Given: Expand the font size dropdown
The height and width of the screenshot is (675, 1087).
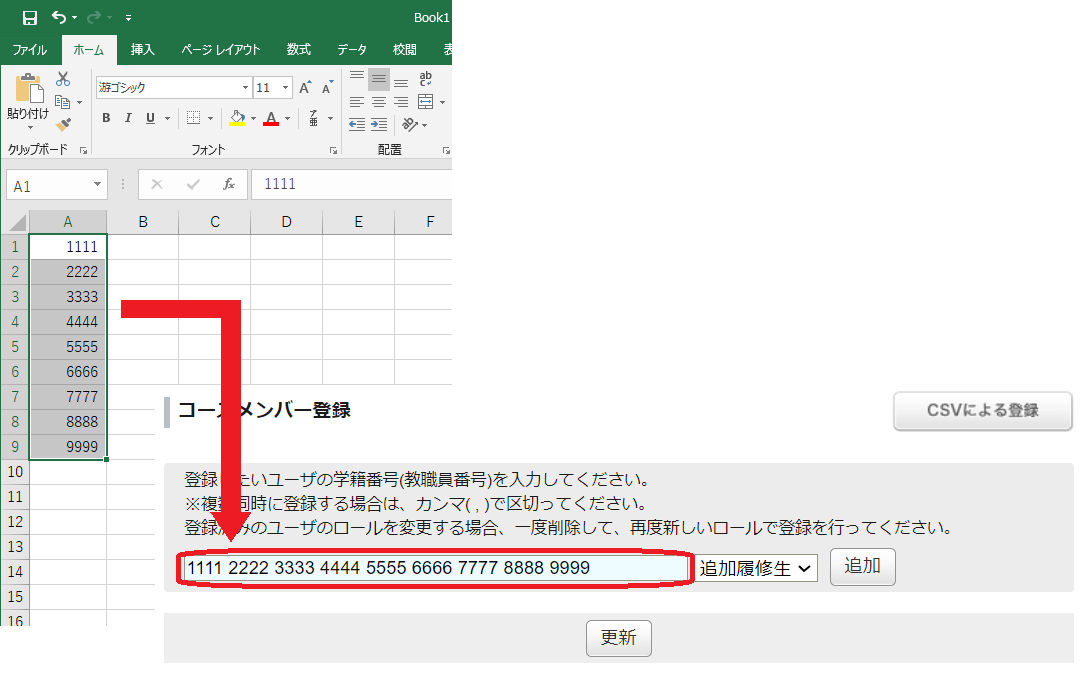Looking at the screenshot, I should (x=285, y=88).
